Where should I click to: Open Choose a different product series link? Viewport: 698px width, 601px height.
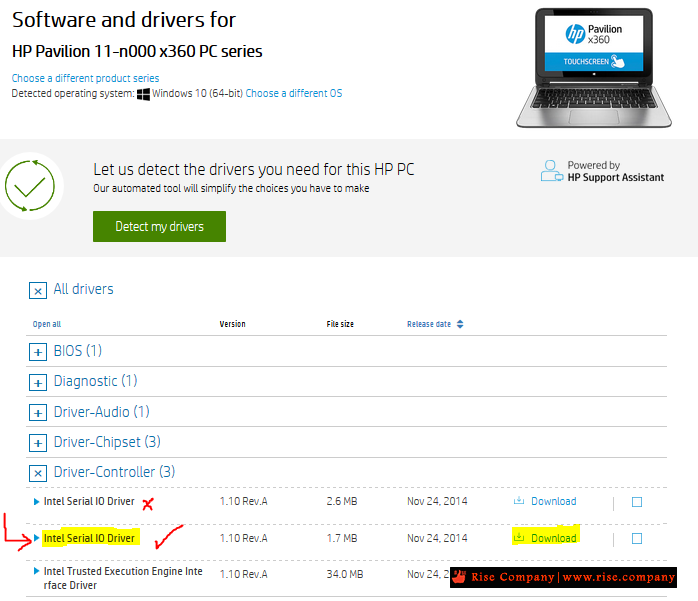[85, 78]
